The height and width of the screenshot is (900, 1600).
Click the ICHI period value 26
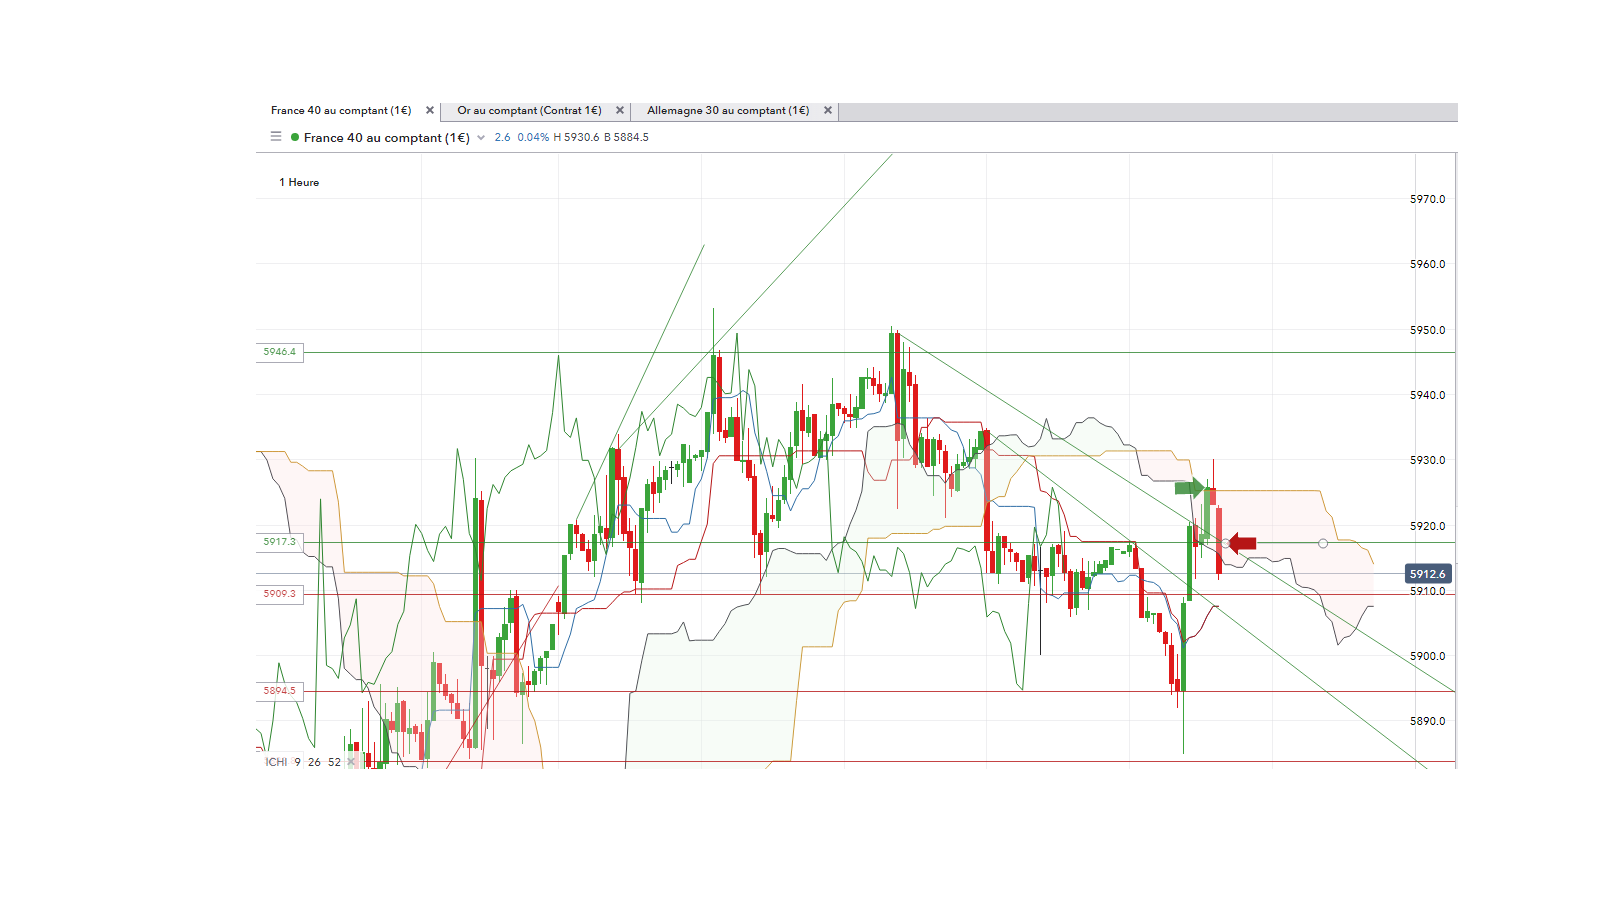[x=314, y=762]
